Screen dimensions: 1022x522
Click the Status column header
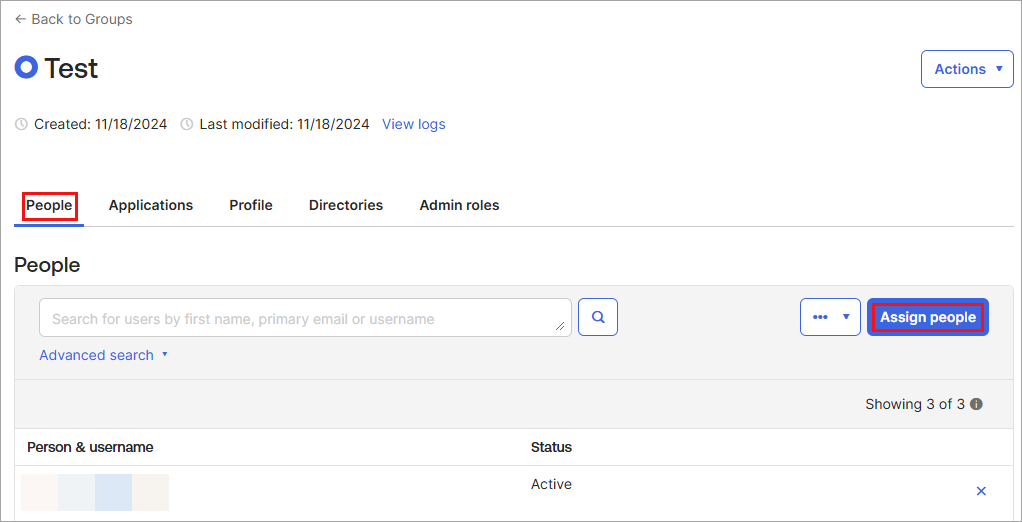[551, 447]
